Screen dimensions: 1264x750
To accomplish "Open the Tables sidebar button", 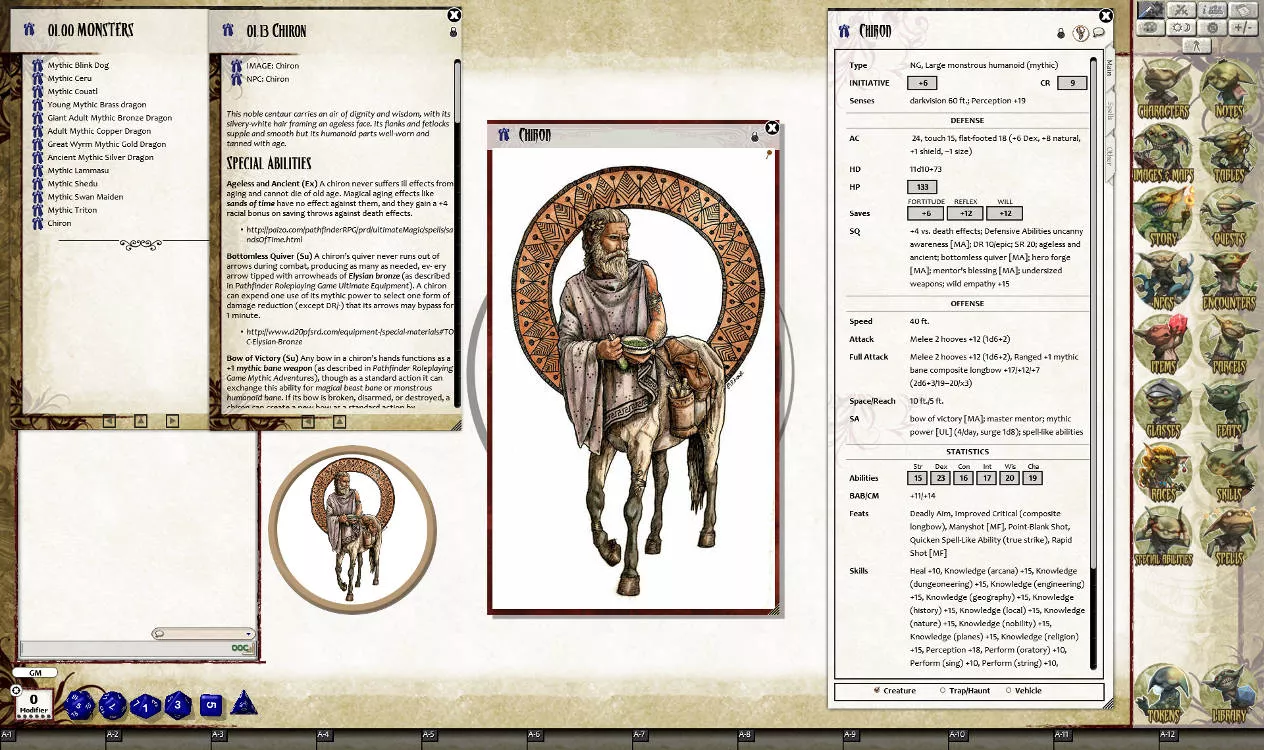I will [x=1228, y=154].
